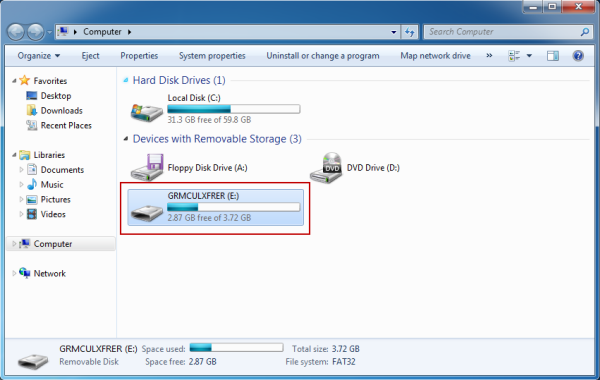Click the Documents library icon

point(32,169)
